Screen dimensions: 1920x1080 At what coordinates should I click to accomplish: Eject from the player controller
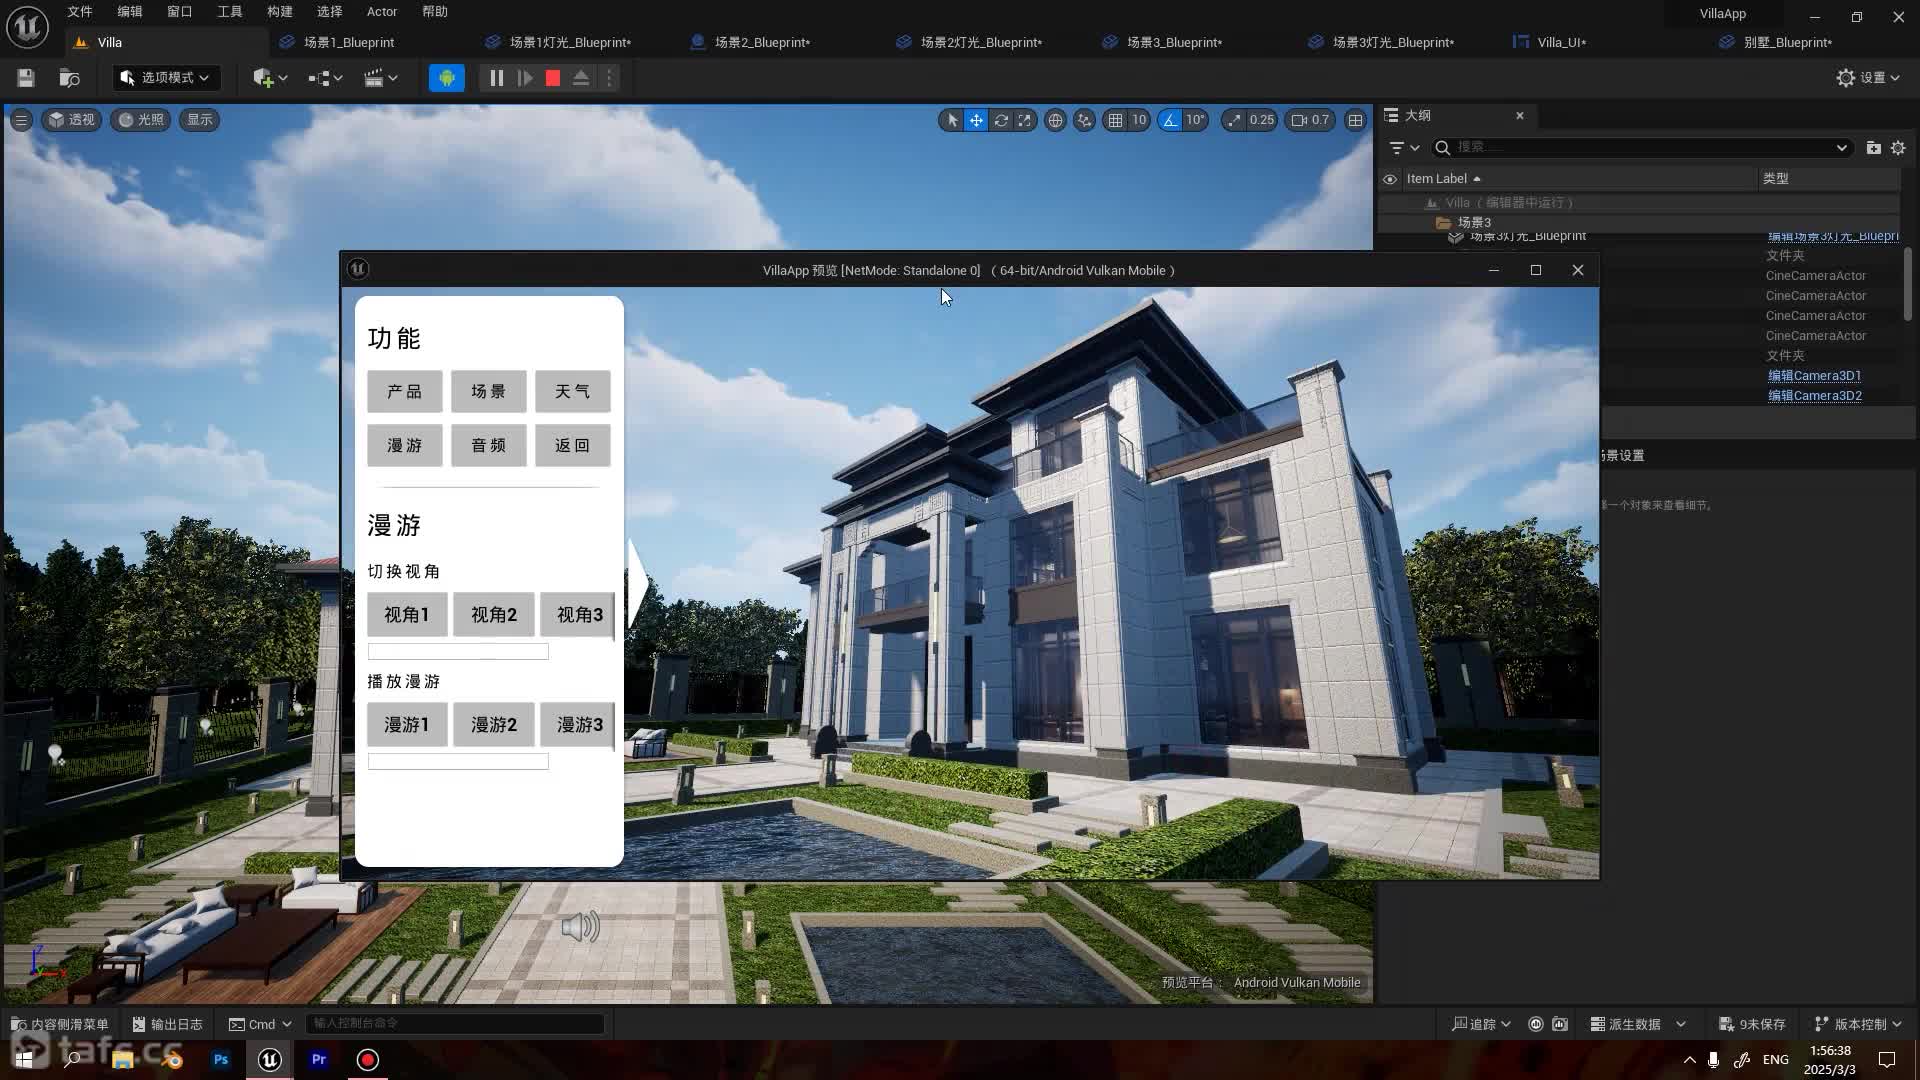point(581,78)
